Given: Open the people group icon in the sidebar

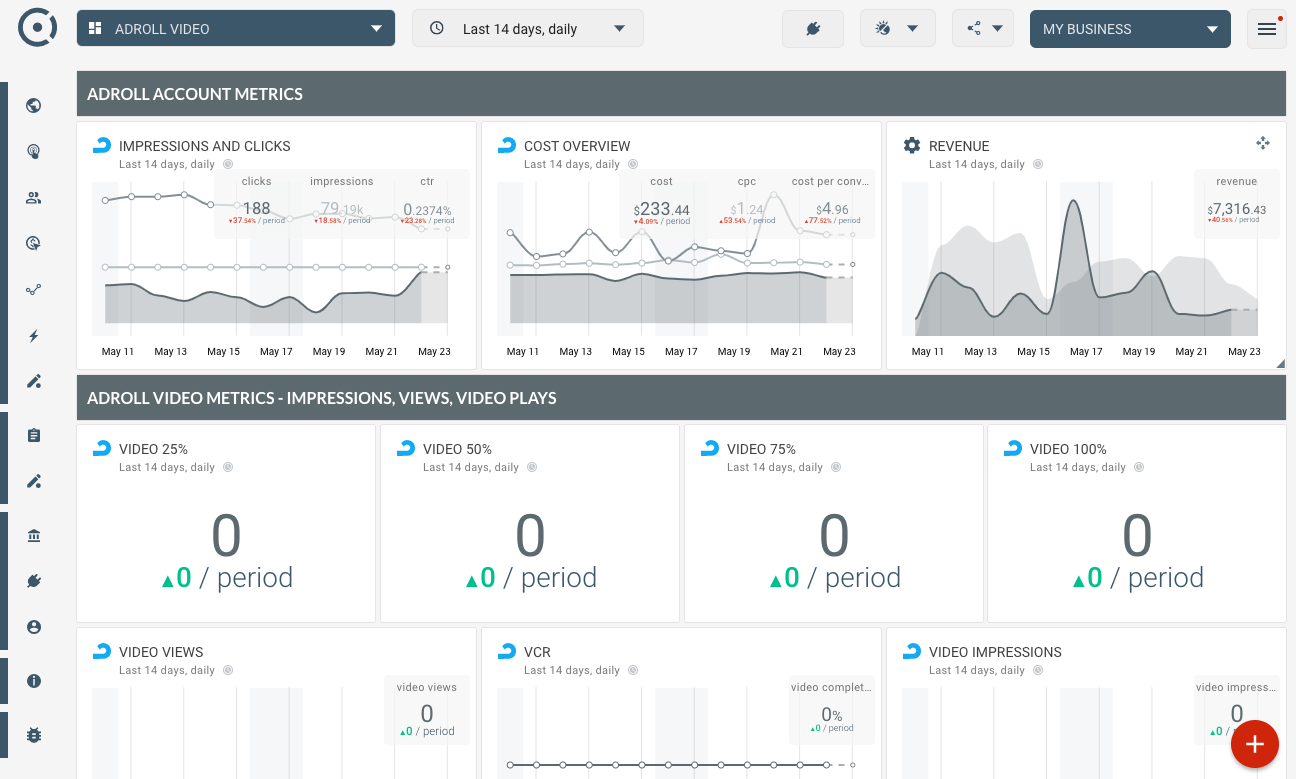Looking at the screenshot, I should pyautogui.click(x=34, y=198).
